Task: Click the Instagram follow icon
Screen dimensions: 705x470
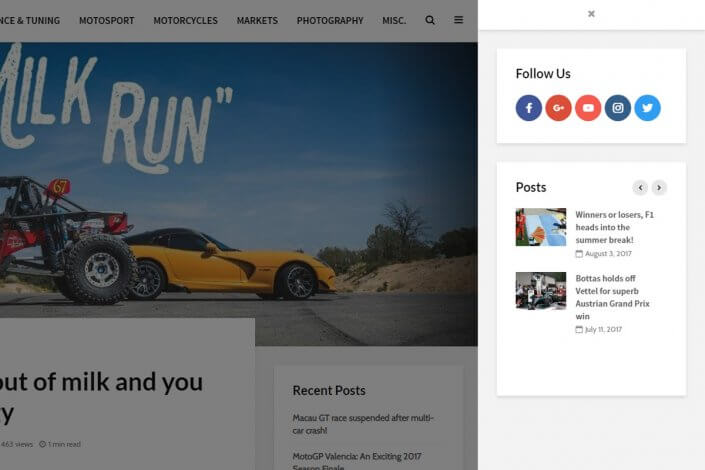Action: pyautogui.click(x=618, y=108)
